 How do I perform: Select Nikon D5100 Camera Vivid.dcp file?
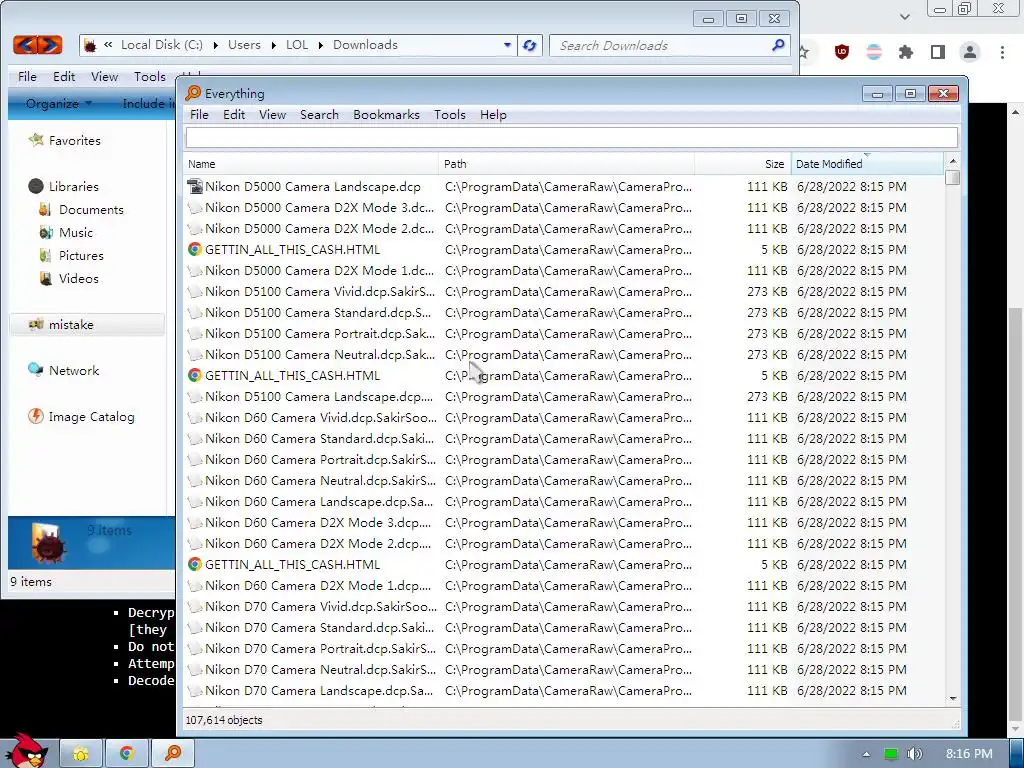click(x=320, y=292)
